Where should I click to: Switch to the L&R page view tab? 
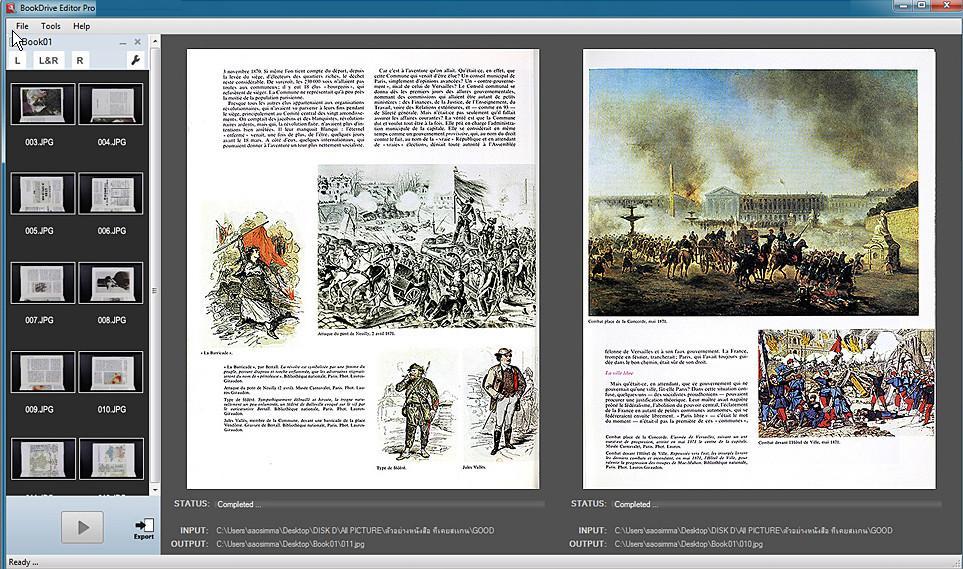49,60
